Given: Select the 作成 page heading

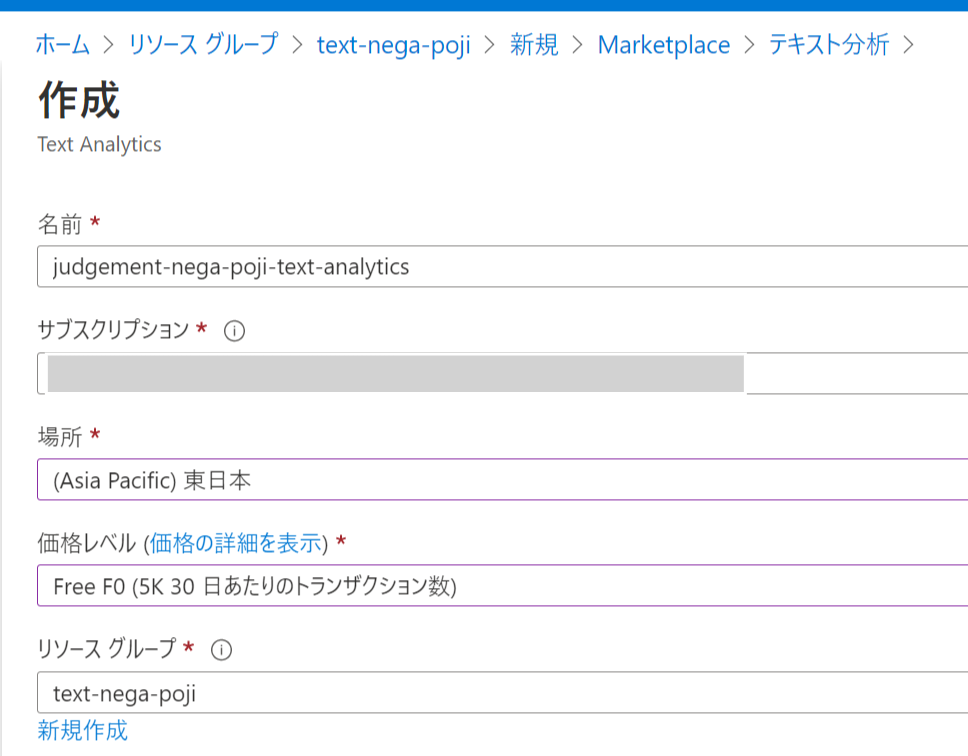Looking at the screenshot, I should [x=79, y=100].
